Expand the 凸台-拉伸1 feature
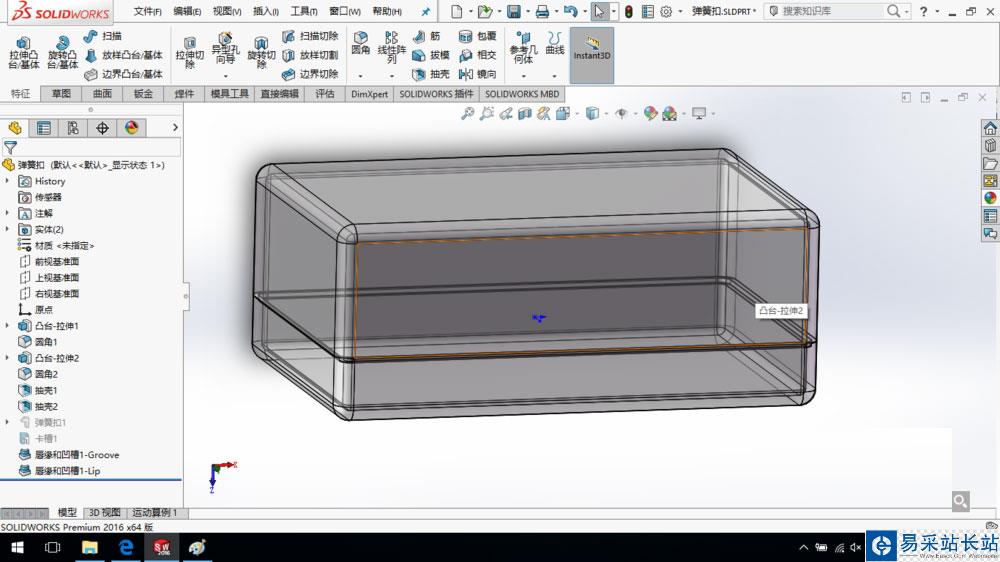The image size is (1000, 562). [8, 326]
